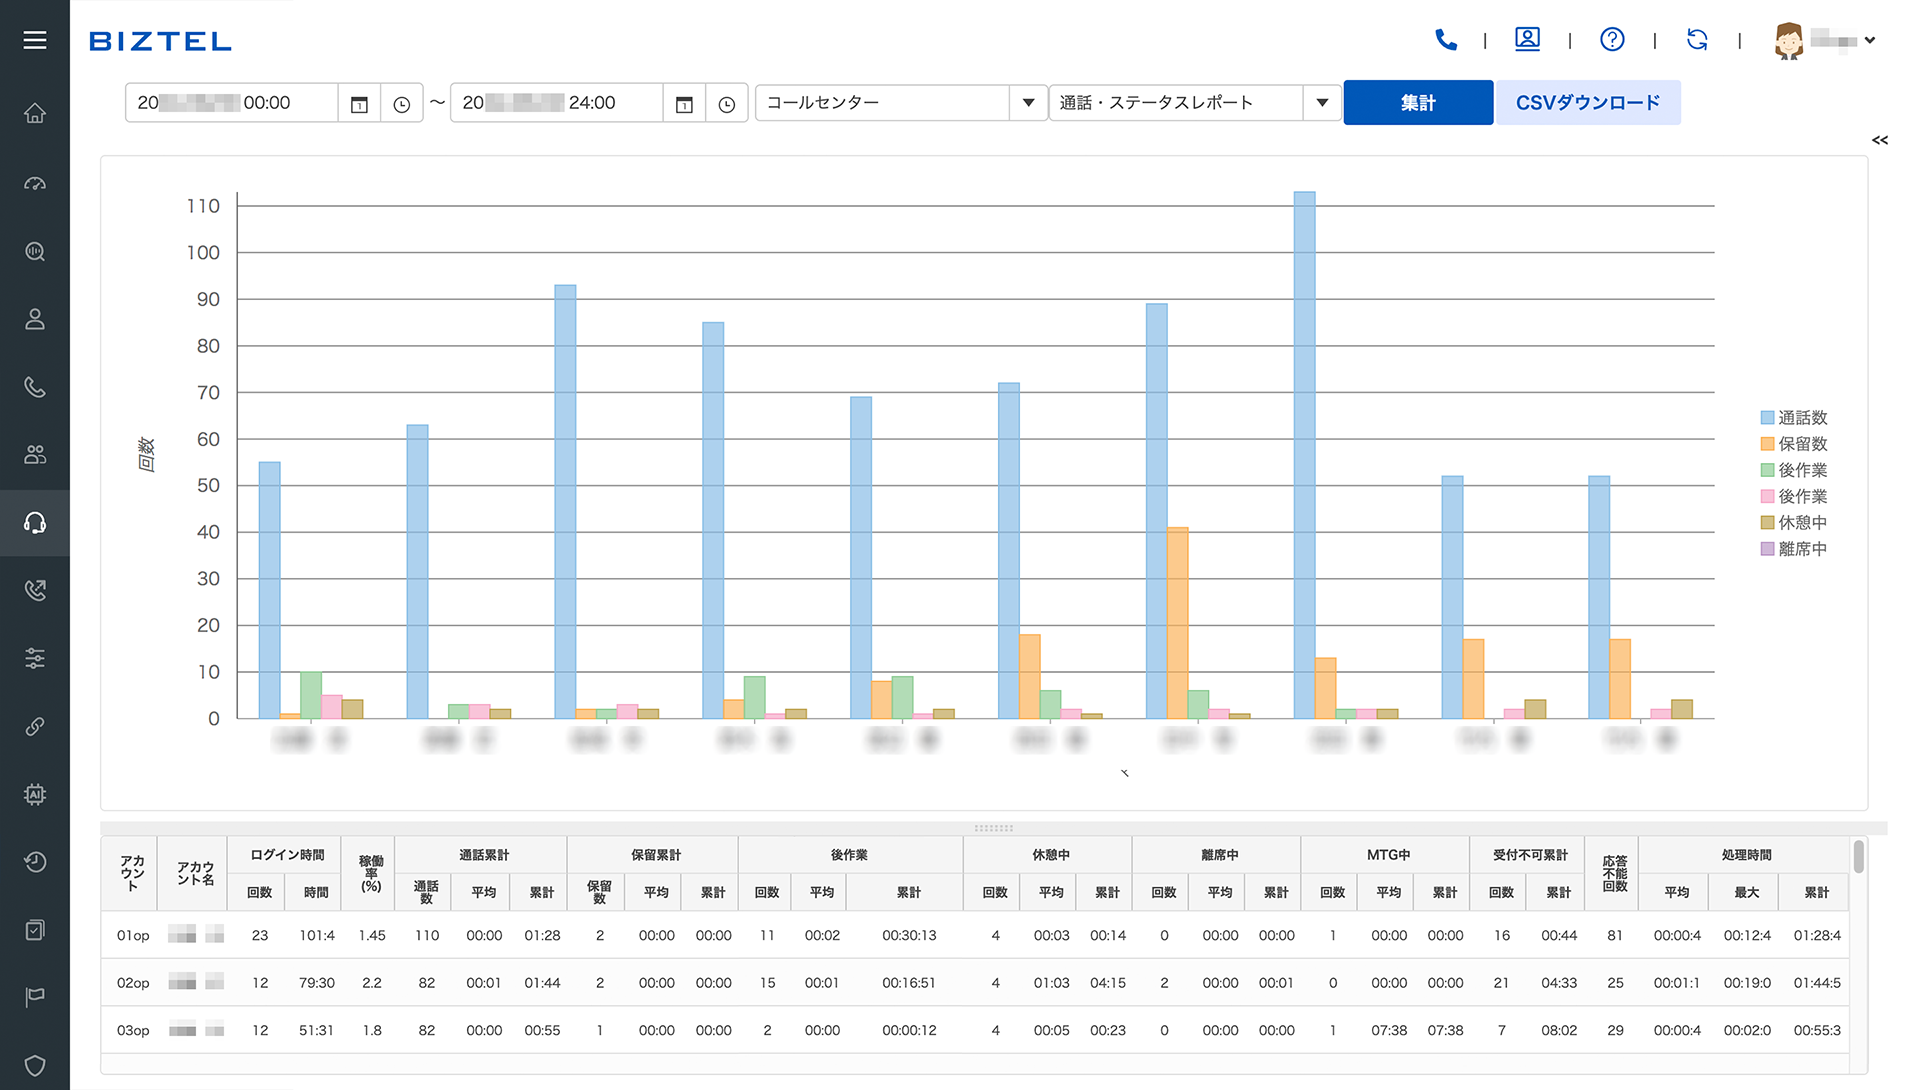Open the user group icon in sidebar

(35, 455)
